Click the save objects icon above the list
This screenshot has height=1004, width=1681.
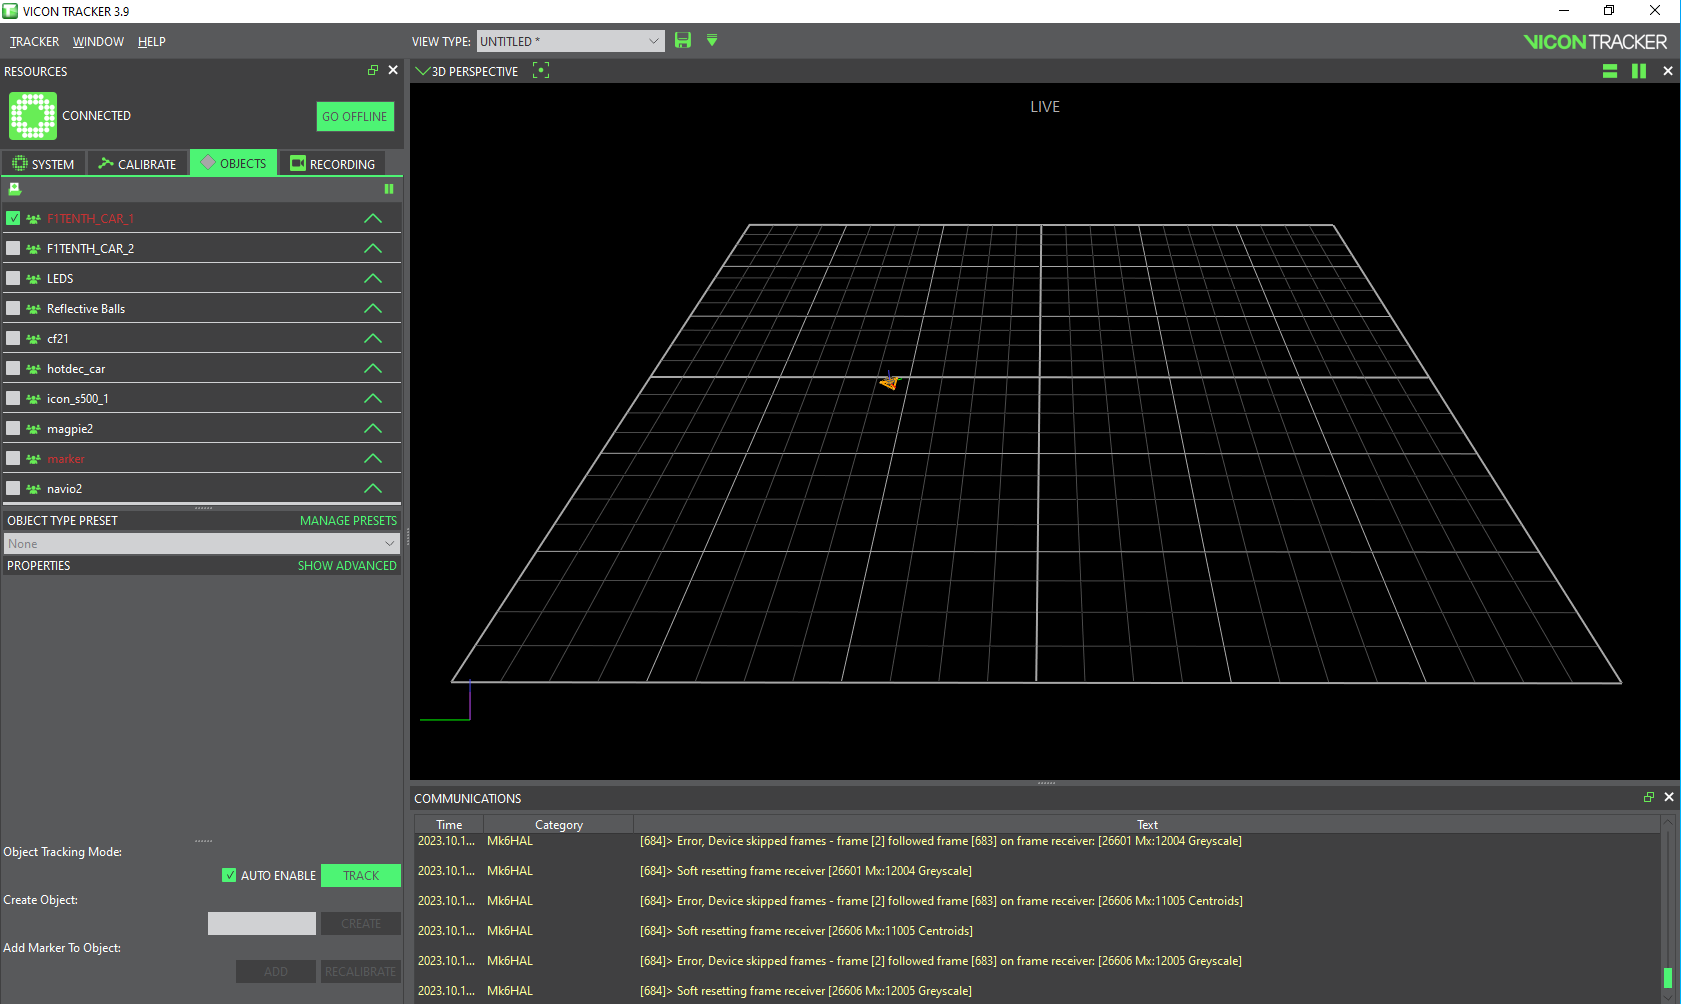point(15,189)
